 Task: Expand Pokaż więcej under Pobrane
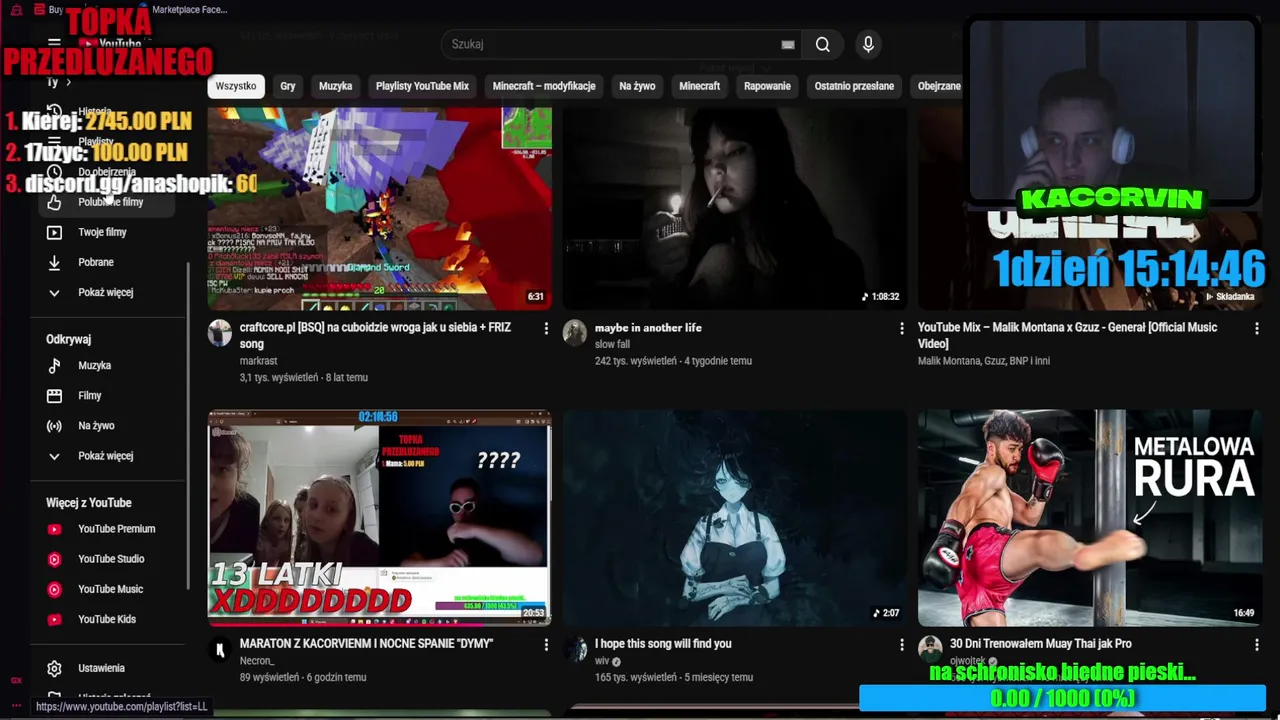pos(108,292)
